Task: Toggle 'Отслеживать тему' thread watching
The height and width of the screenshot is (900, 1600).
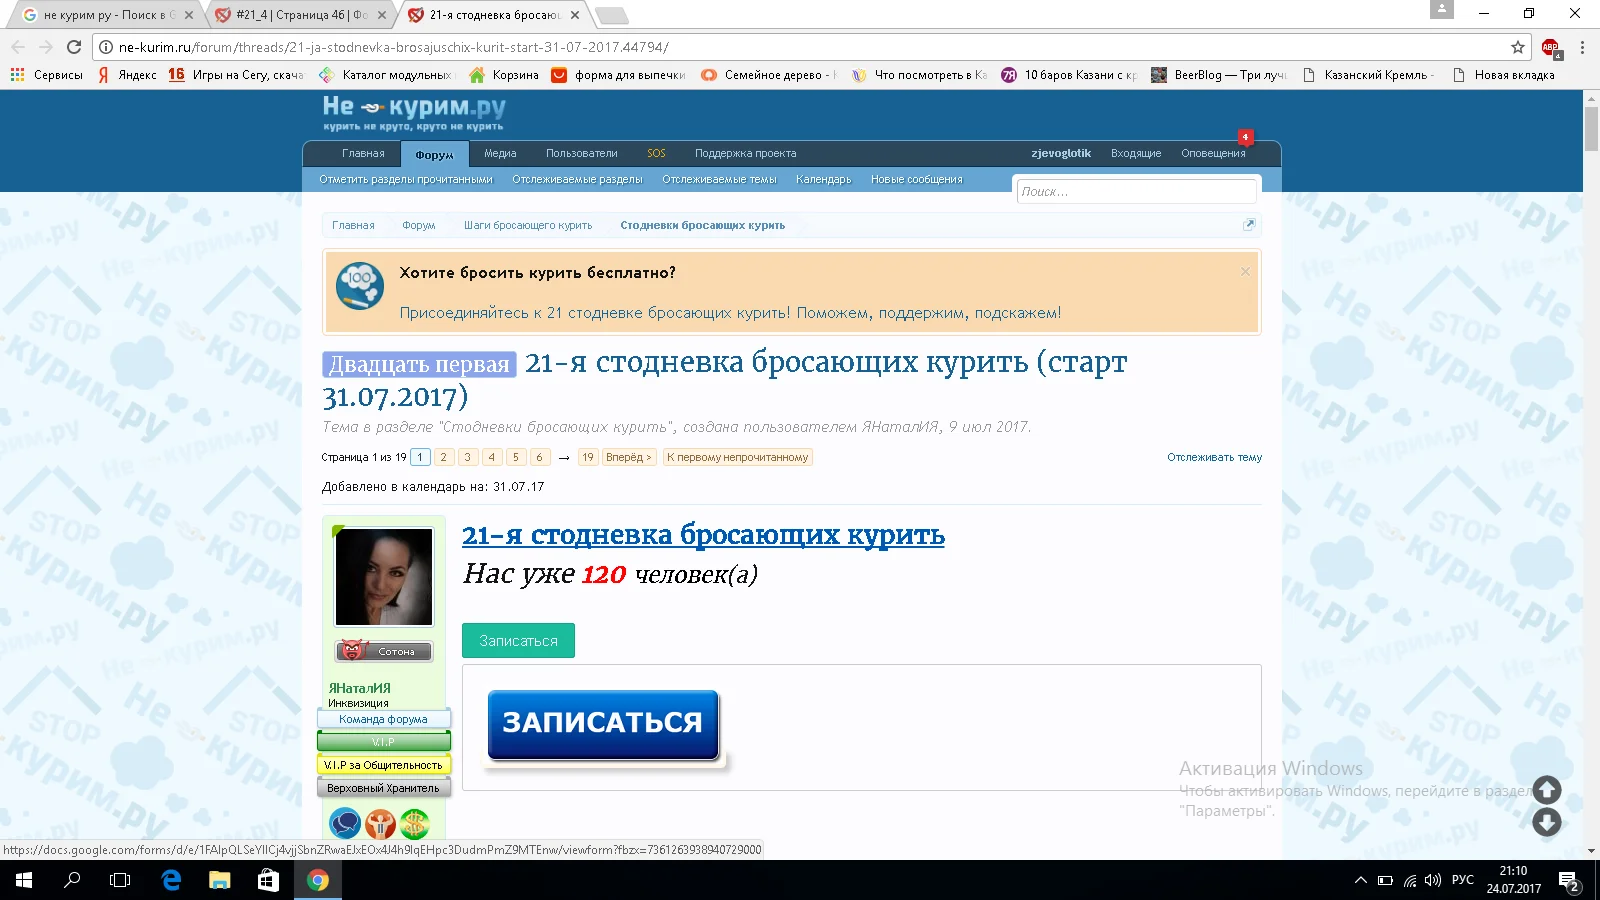Action: pyautogui.click(x=1214, y=457)
